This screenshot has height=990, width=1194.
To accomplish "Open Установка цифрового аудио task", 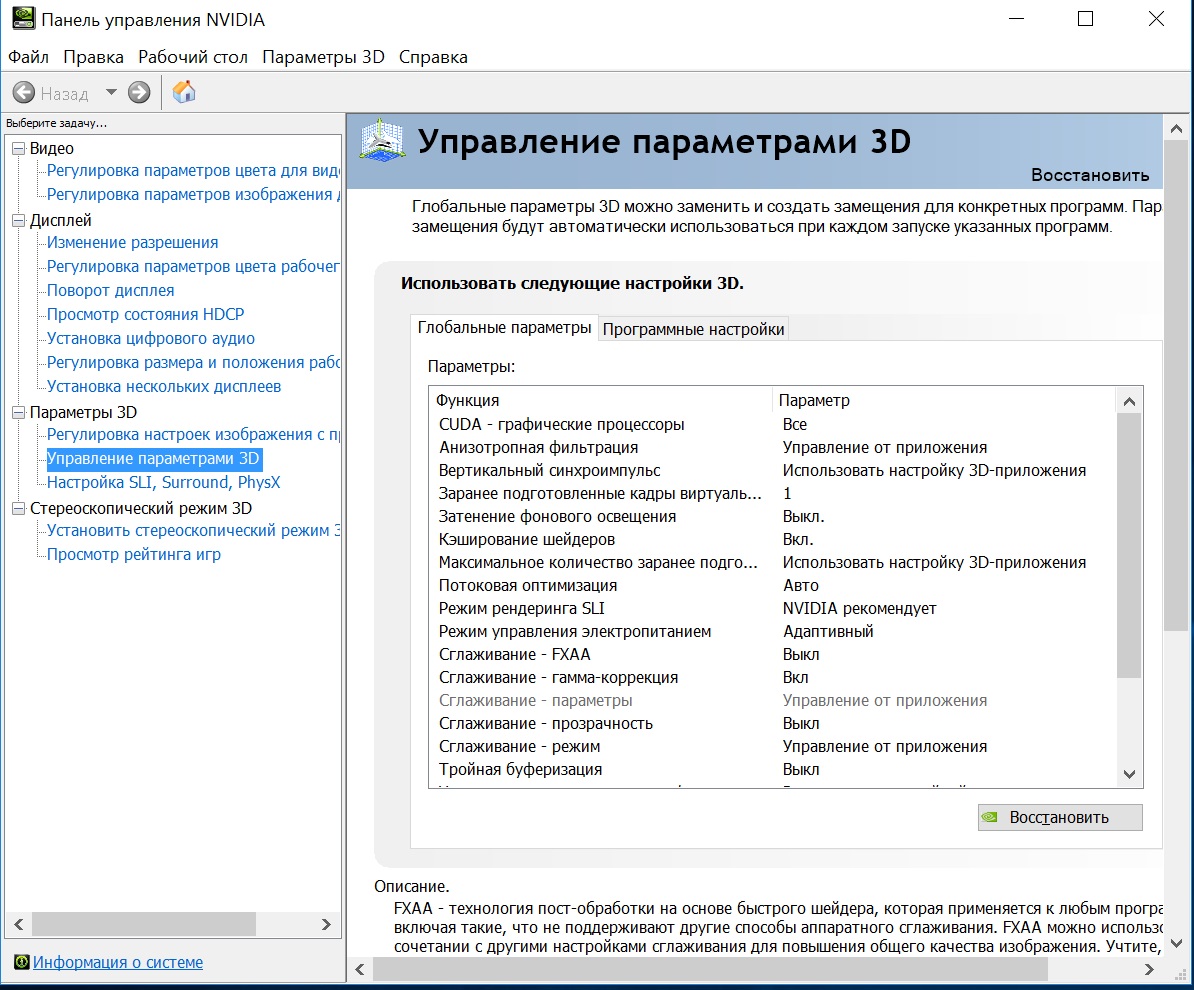I will 151,339.
